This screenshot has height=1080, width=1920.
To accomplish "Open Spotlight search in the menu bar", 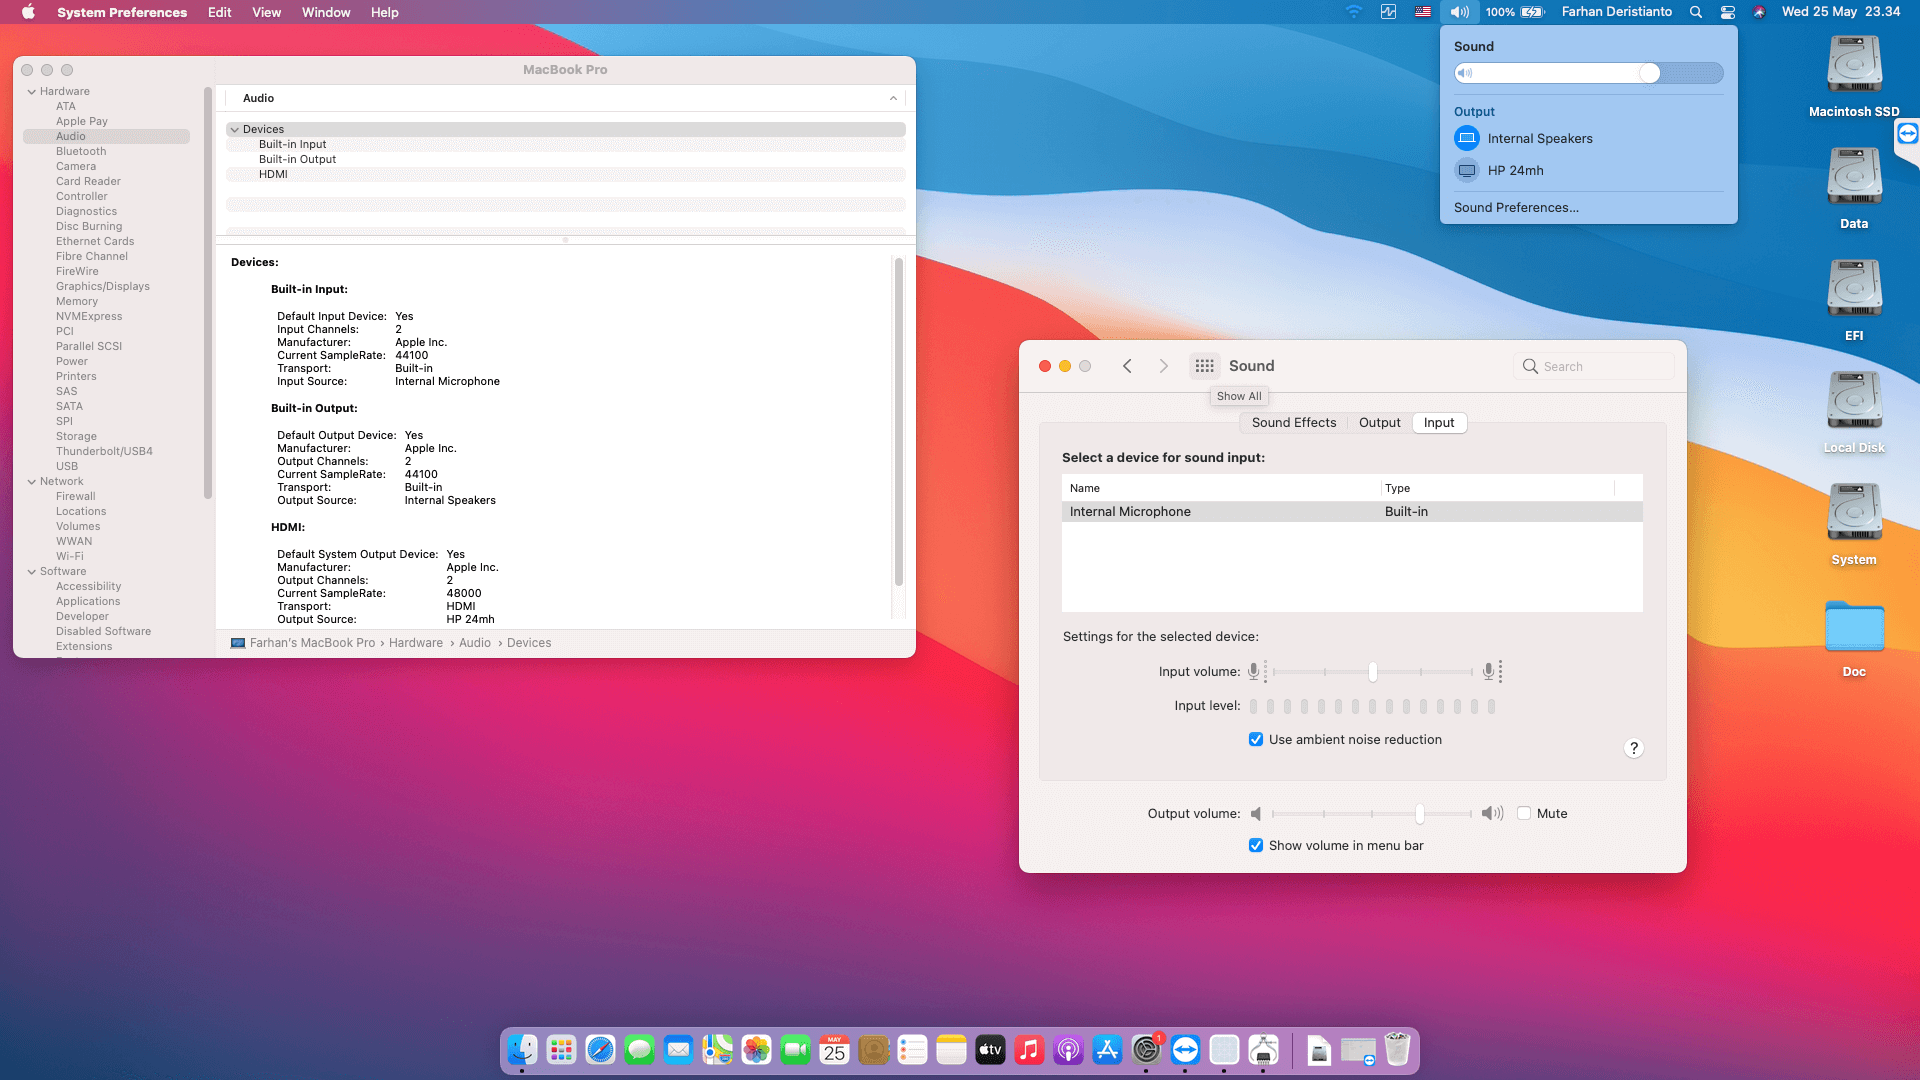I will [1696, 12].
